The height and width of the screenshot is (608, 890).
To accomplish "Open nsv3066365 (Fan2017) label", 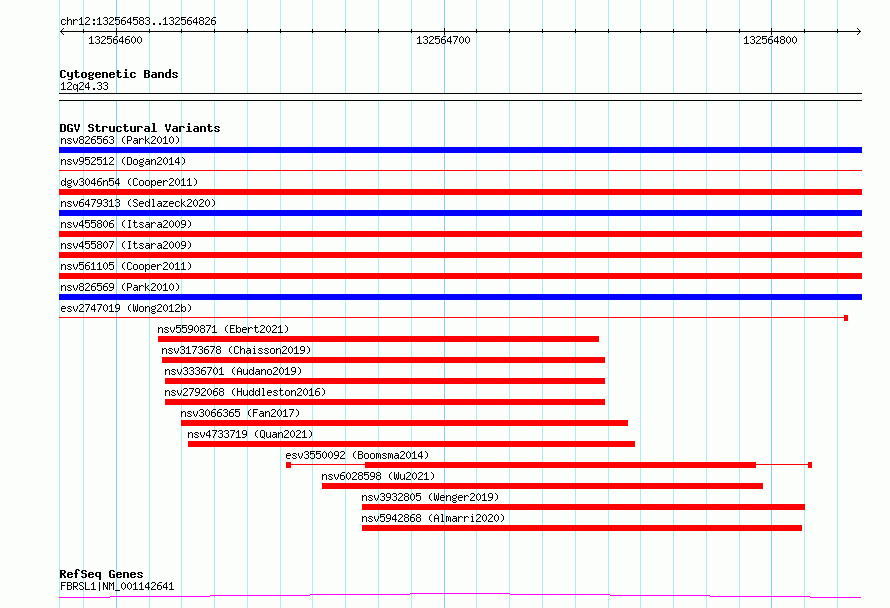I will [240, 413].
